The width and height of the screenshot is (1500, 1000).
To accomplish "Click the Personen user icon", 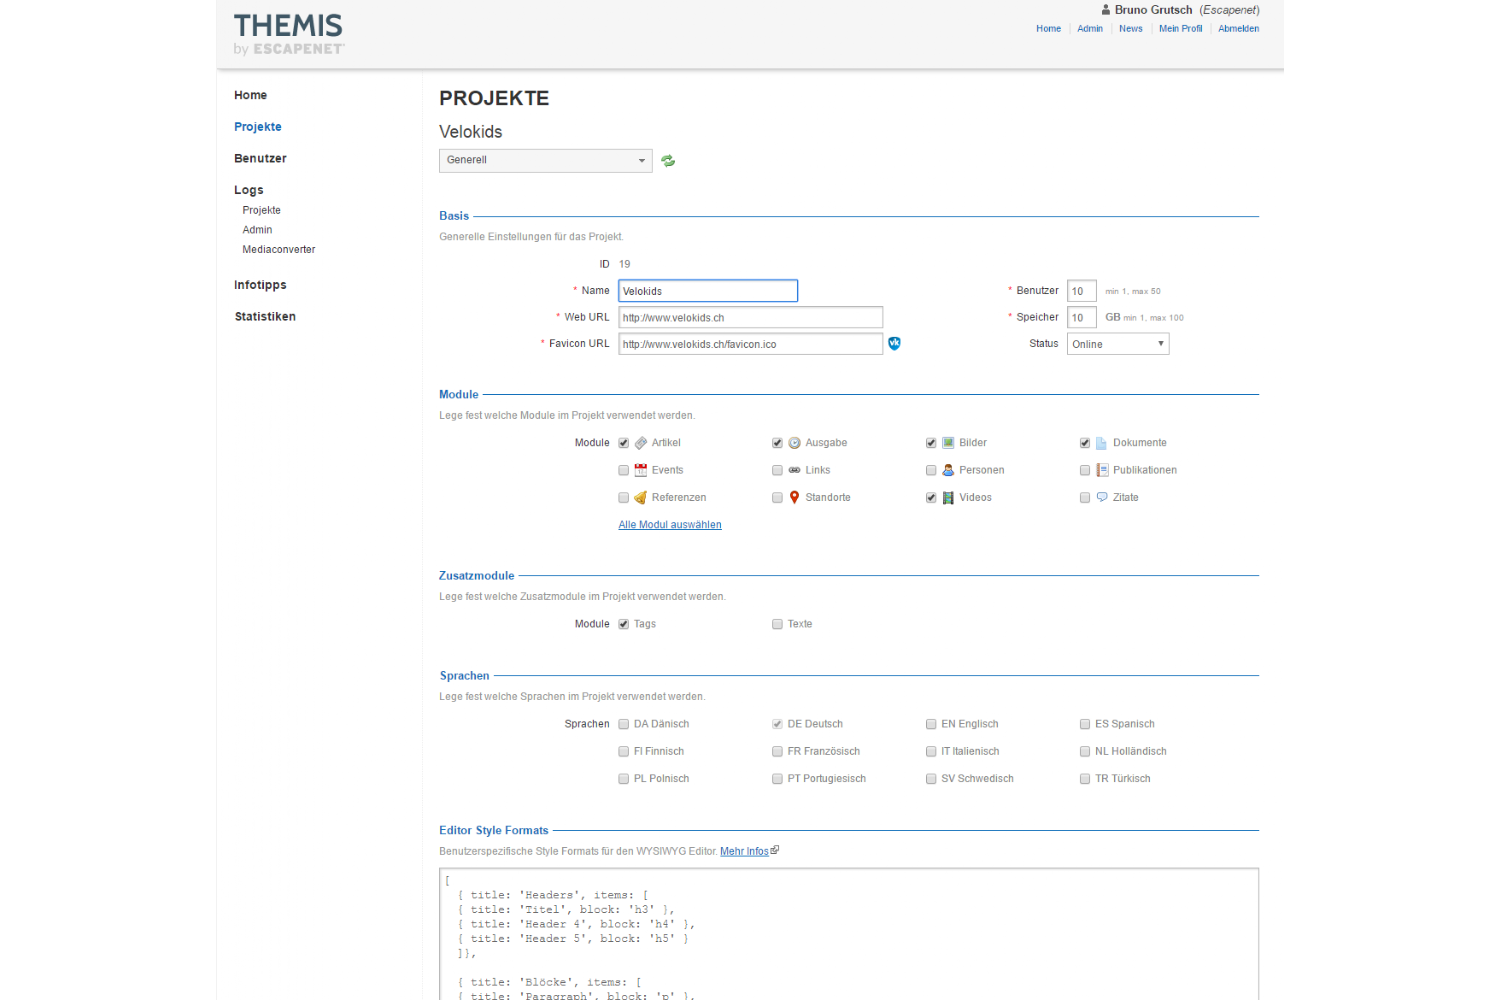I will (x=948, y=470).
